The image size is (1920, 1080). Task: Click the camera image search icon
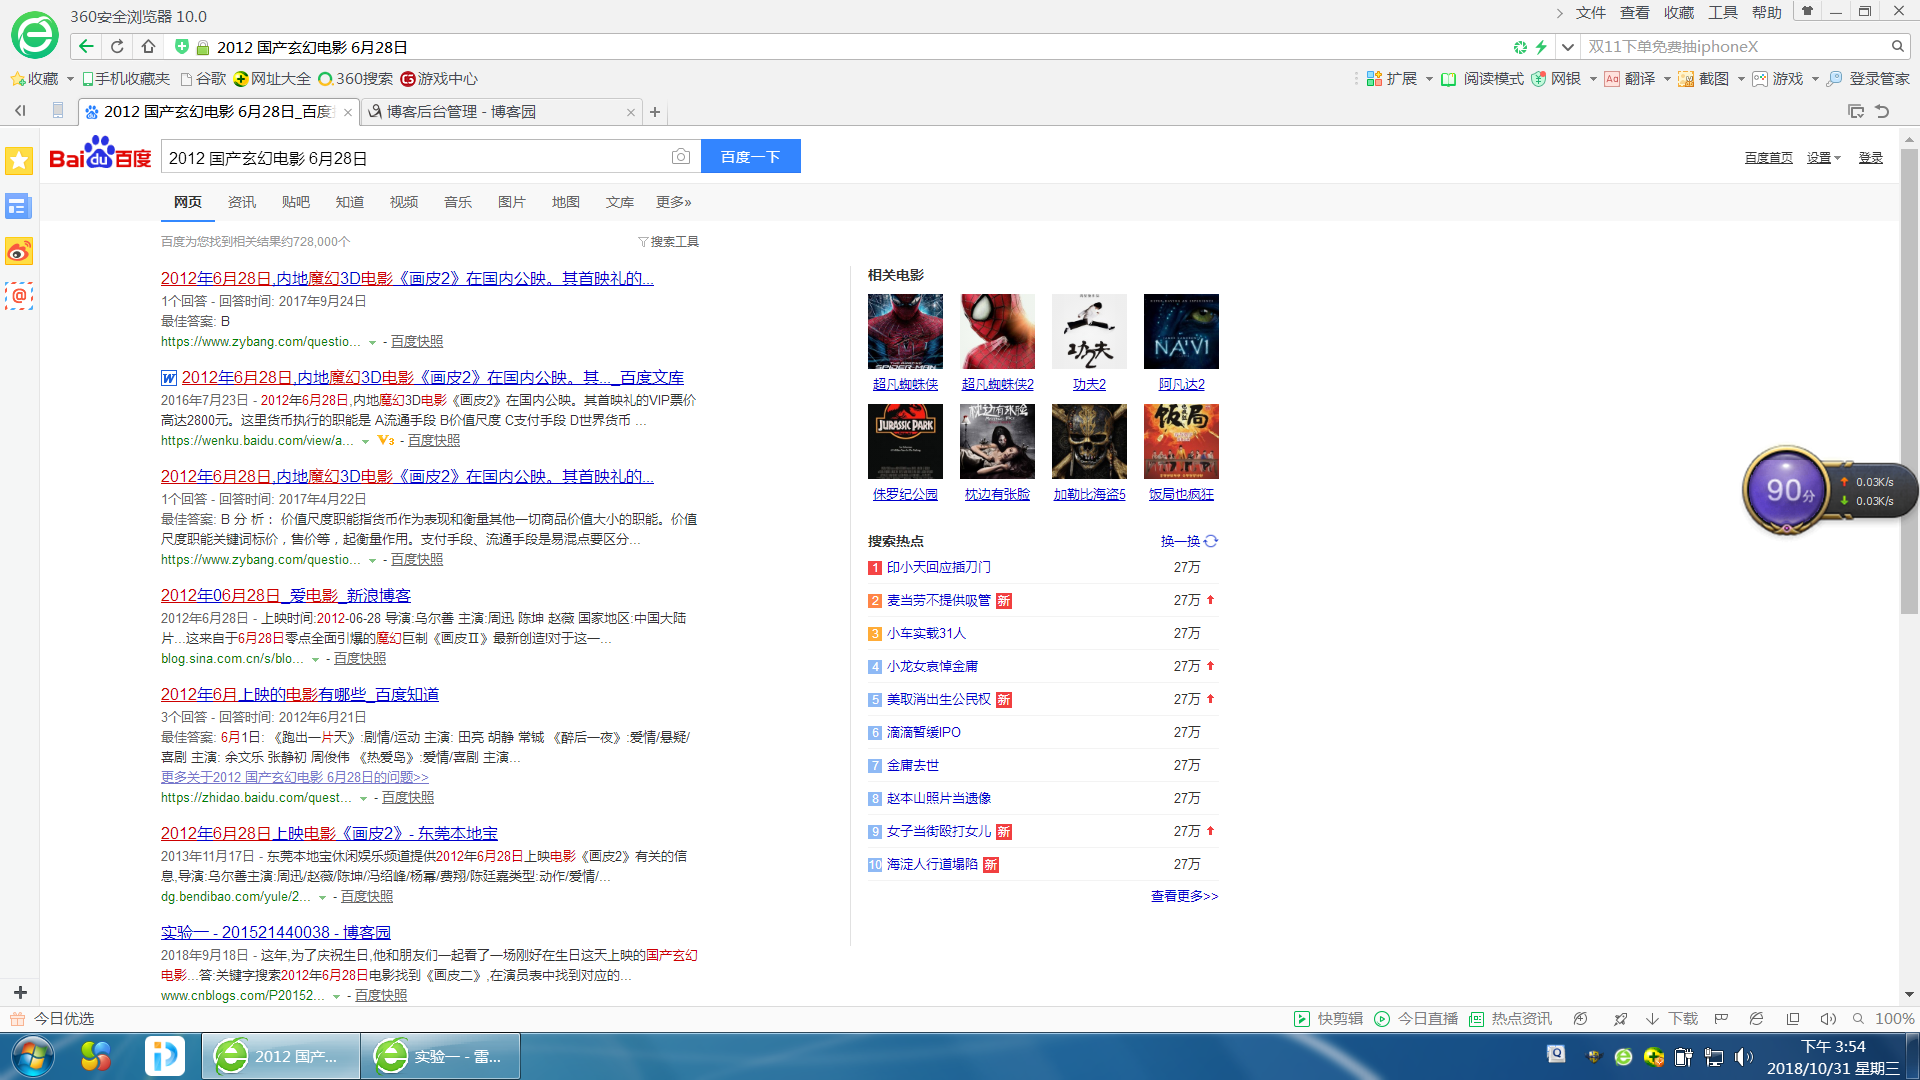coord(680,157)
